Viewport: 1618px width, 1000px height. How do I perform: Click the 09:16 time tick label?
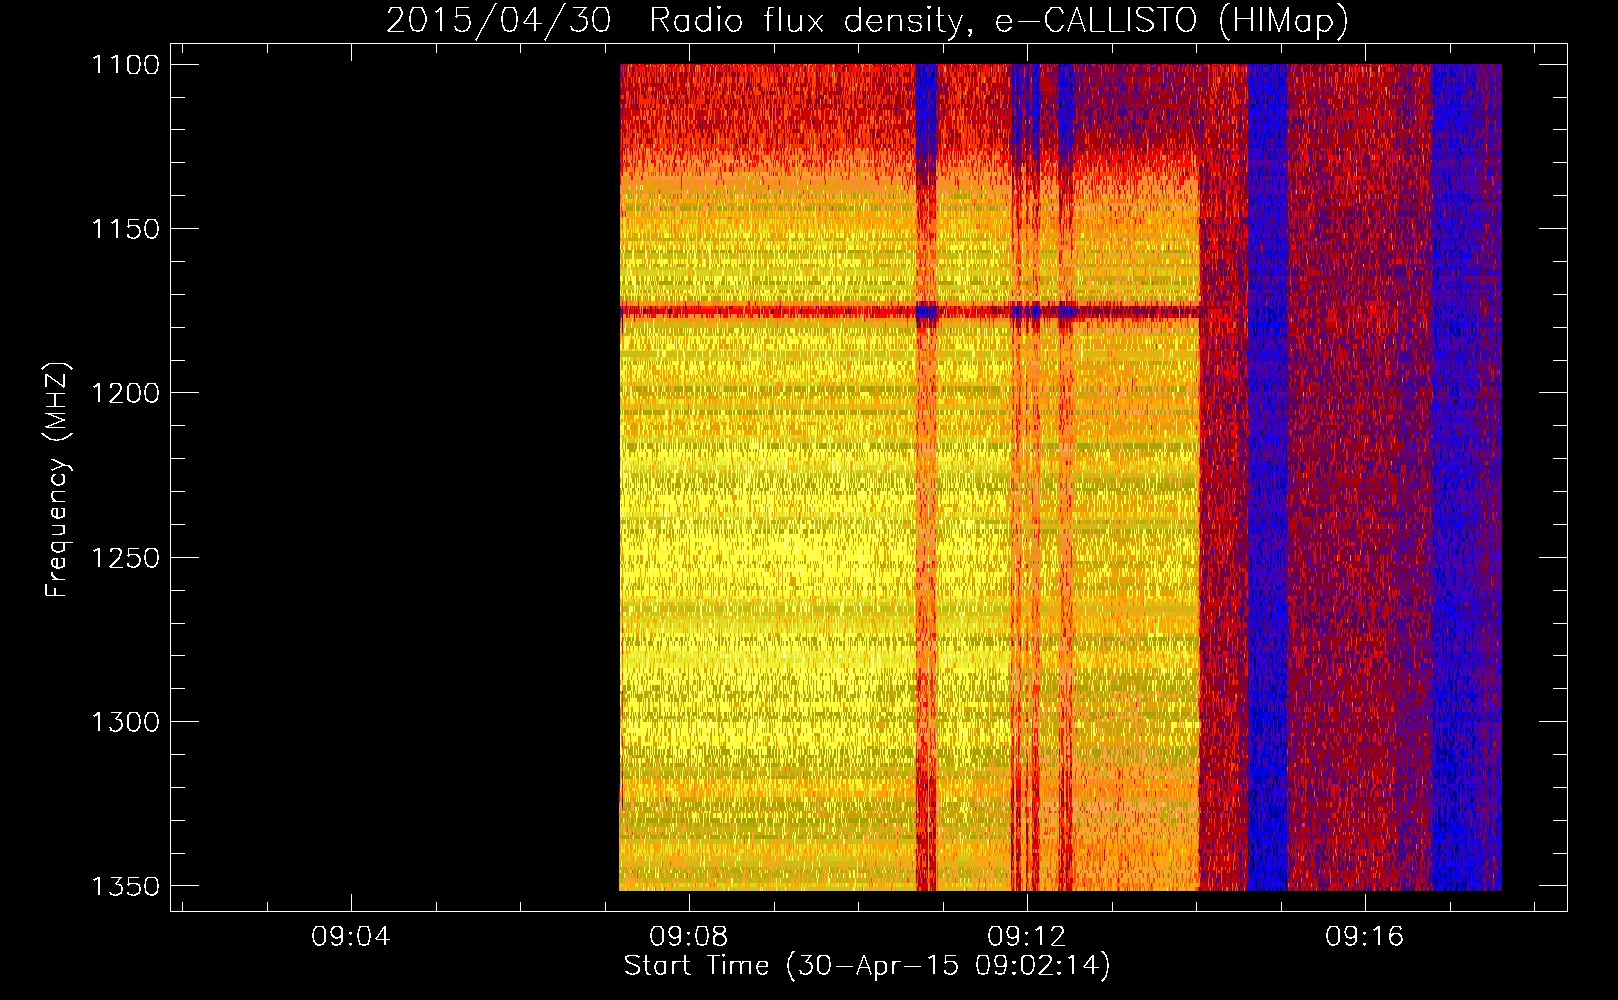(x=1365, y=937)
